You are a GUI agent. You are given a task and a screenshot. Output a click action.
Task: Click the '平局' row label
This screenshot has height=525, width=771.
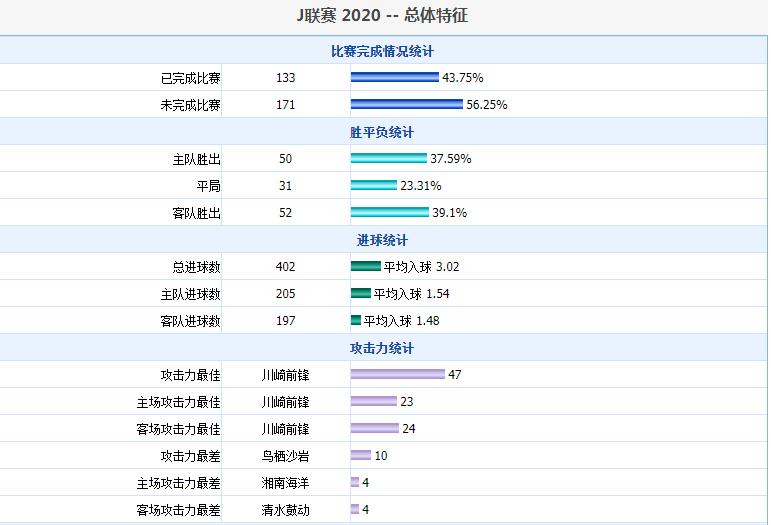coord(208,186)
